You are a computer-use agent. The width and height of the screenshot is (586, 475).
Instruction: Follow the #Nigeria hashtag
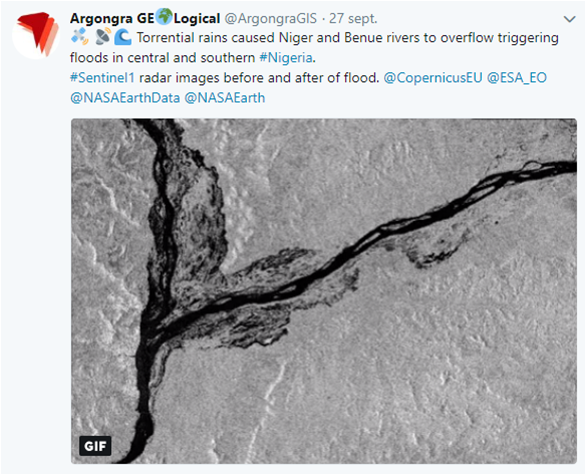pos(286,58)
